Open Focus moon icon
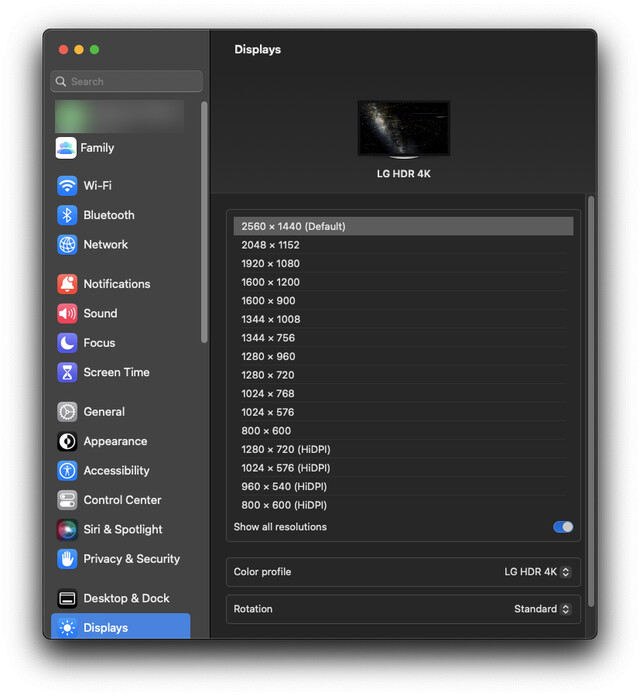This screenshot has width=640, height=696. 67,343
